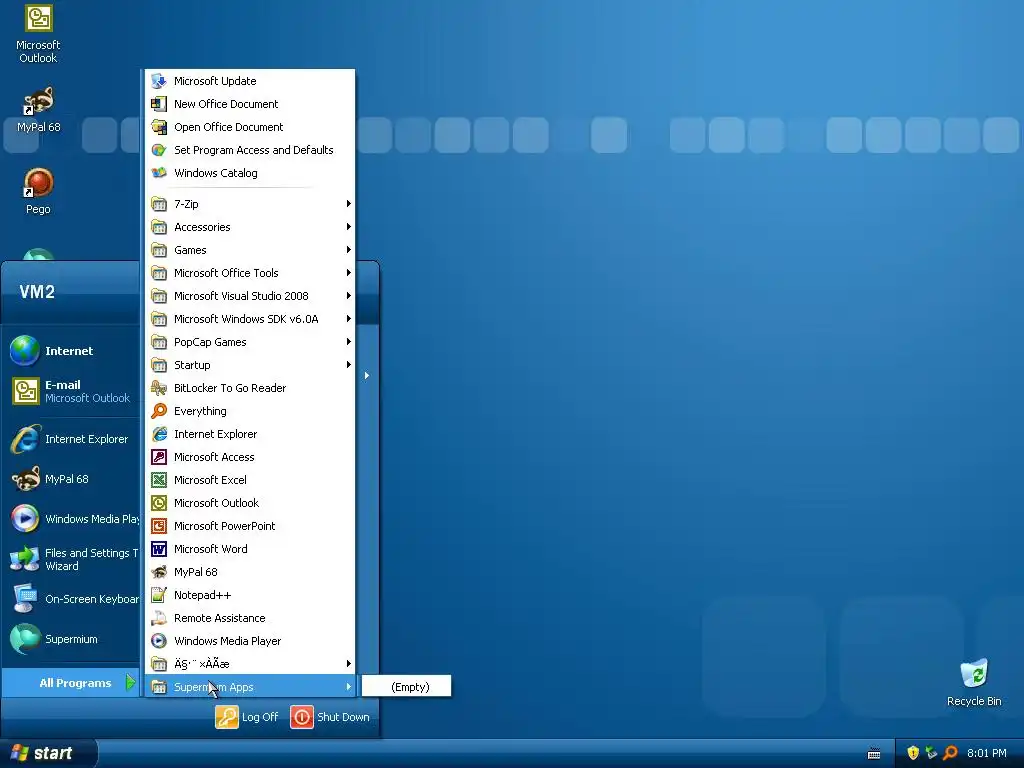Screen dimensions: 1024x768
Task: Open Pego desktop shortcut
Action: (38, 191)
